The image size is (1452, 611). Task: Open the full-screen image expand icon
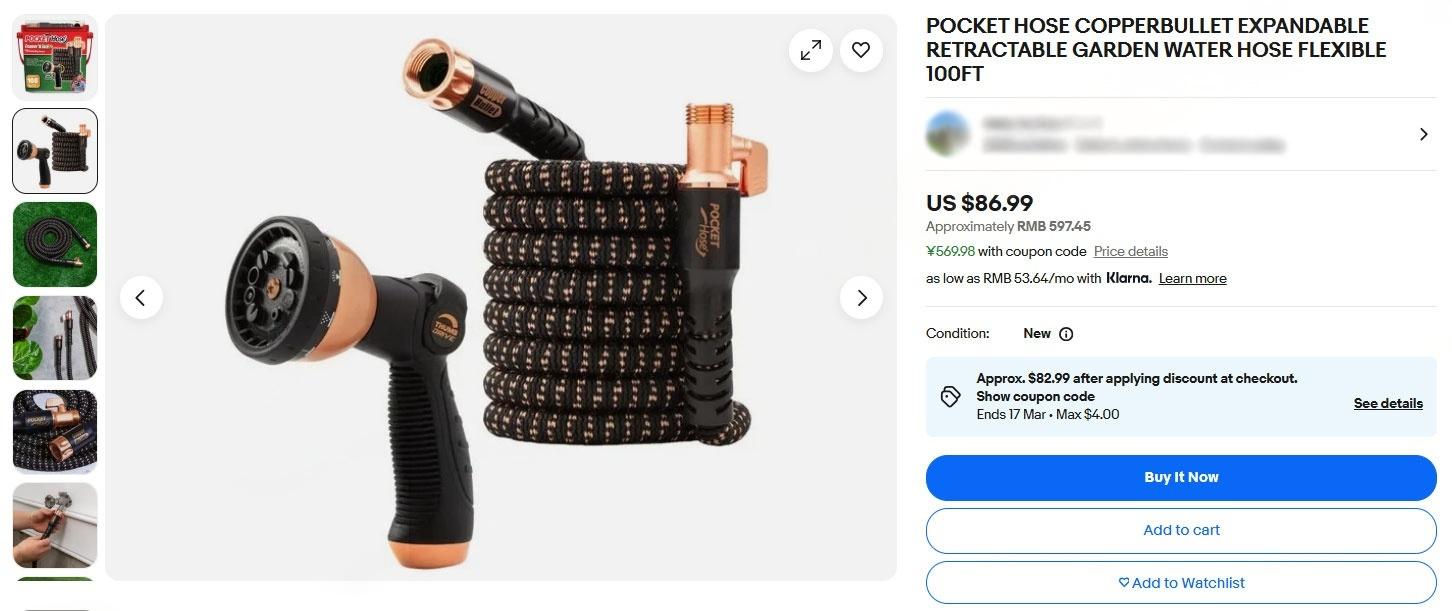pyautogui.click(x=811, y=50)
